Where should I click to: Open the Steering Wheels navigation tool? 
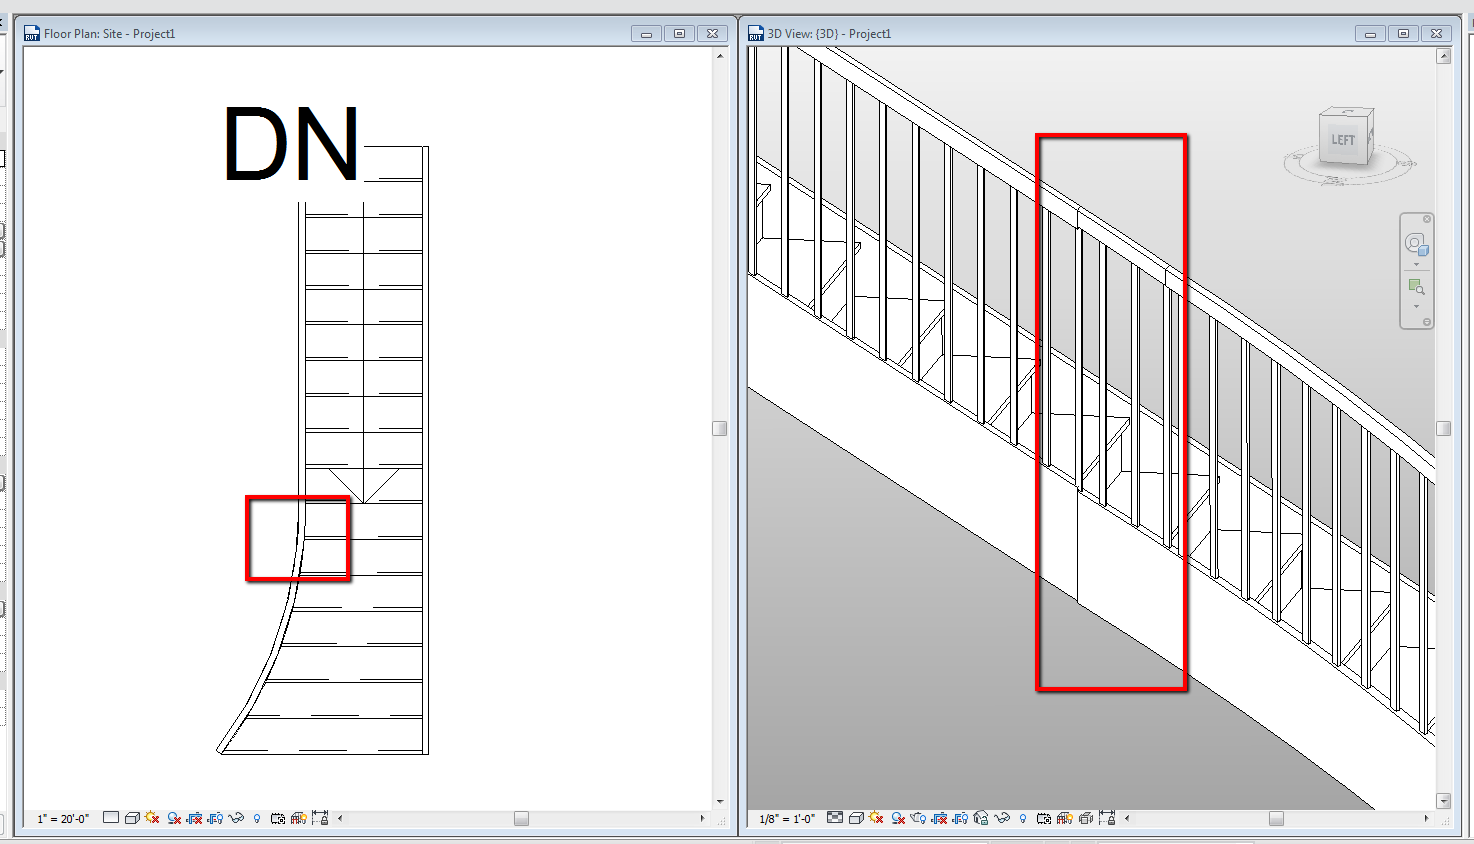coord(1416,244)
